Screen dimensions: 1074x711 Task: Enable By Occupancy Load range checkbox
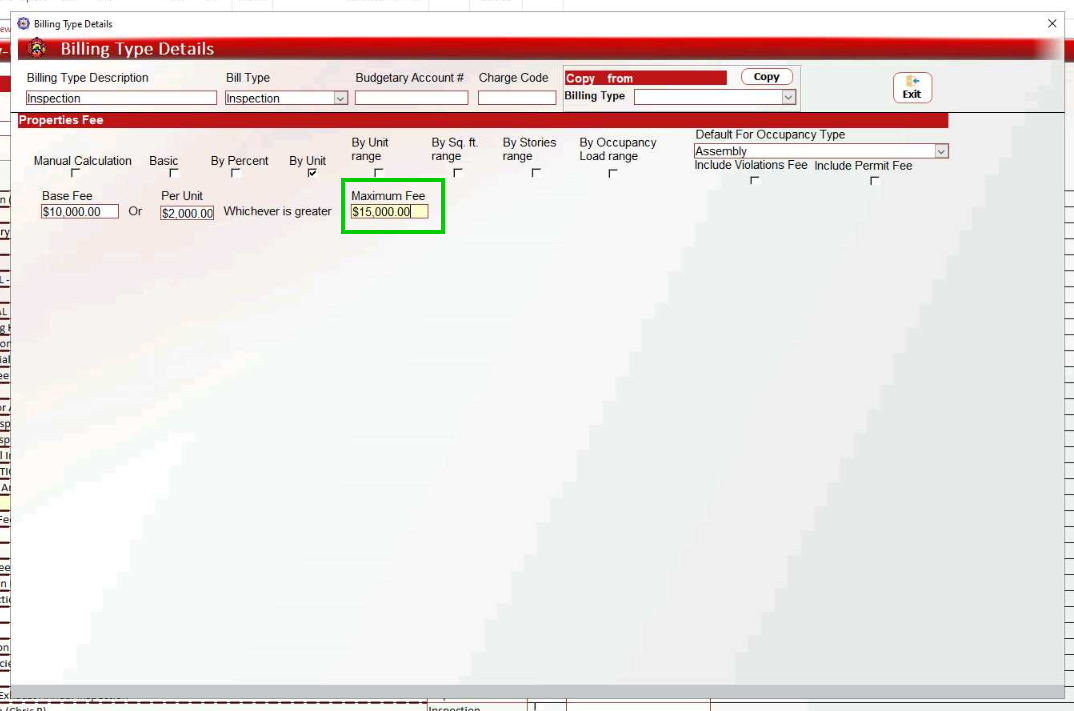[612, 173]
